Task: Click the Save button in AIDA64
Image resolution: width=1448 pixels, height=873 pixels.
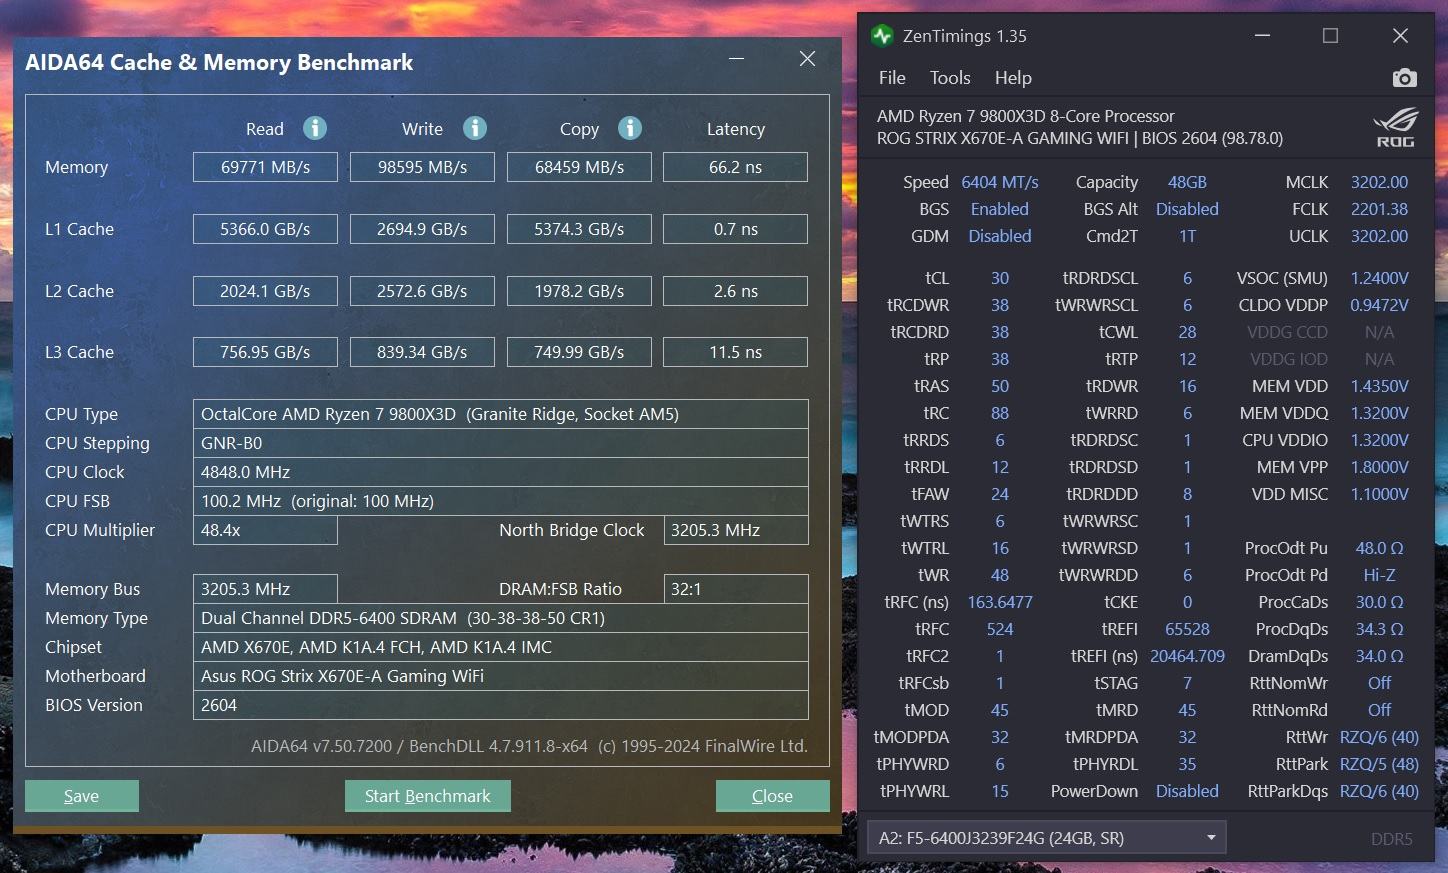Action: [82, 796]
